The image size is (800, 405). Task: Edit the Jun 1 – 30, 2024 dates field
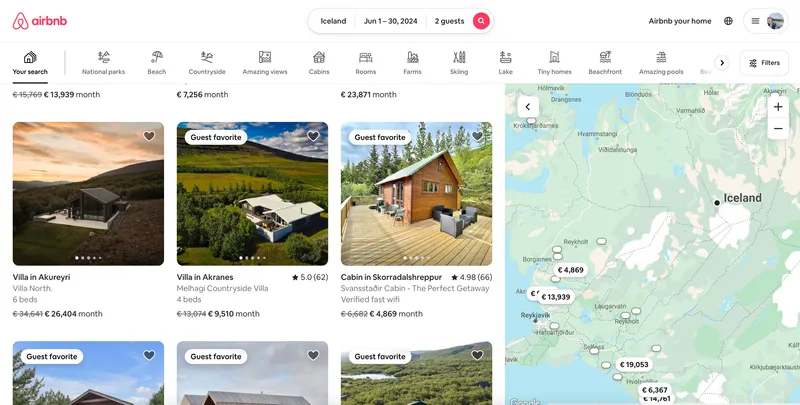tap(390, 21)
